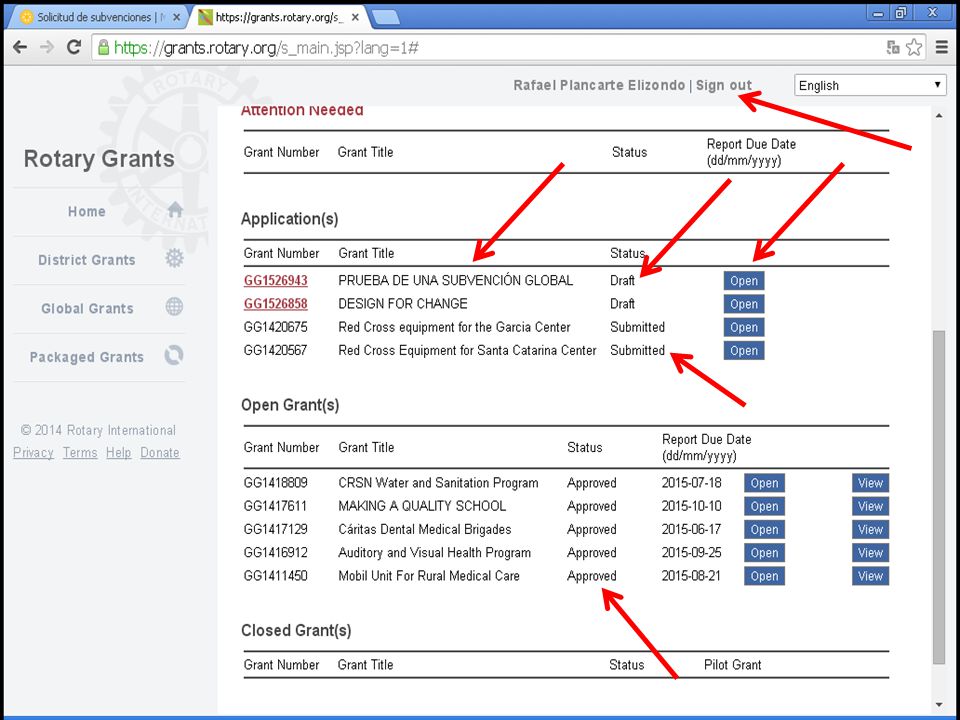Click the report due date 2015-10-10
The image size is (960, 720).
tap(691, 506)
